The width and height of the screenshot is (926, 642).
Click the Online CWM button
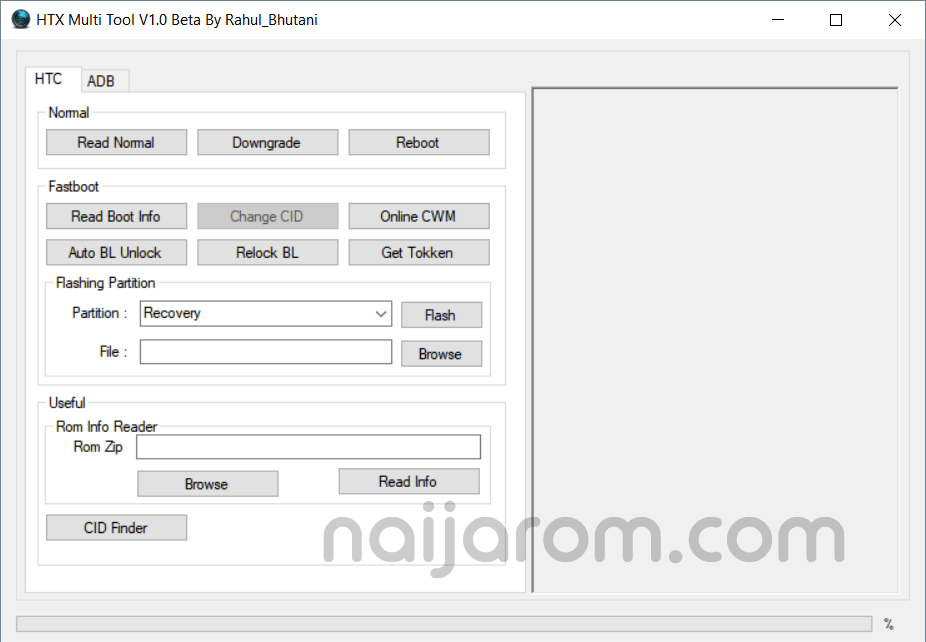tap(419, 216)
